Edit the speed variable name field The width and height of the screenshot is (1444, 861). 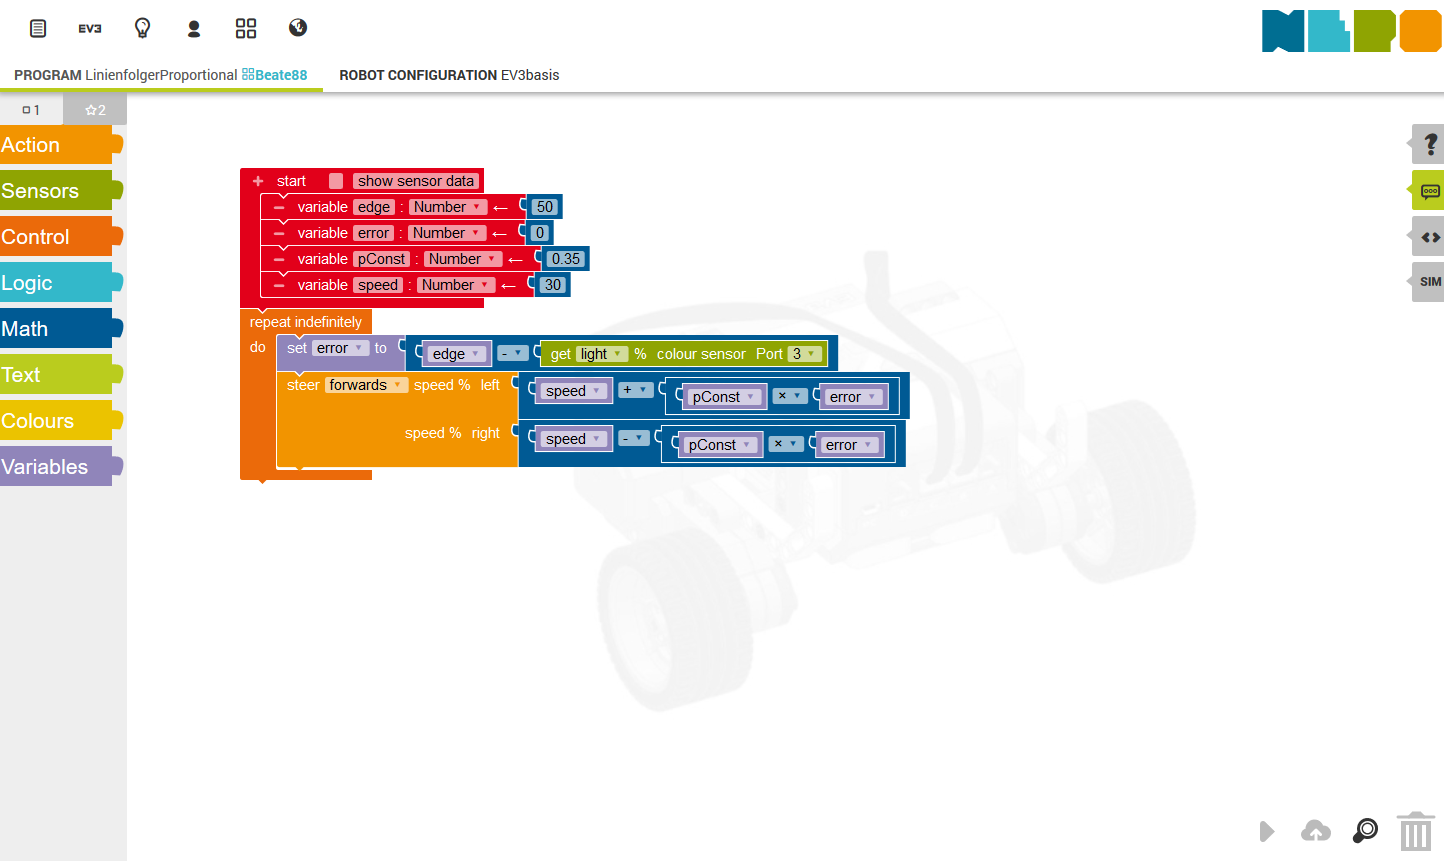point(378,285)
